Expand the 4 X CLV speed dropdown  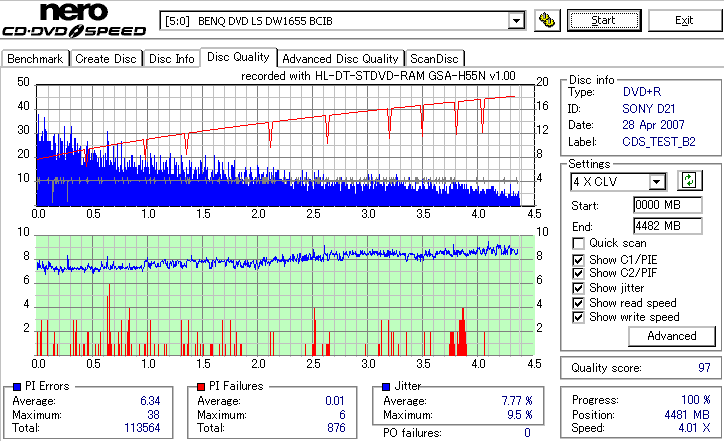click(656, 182)
